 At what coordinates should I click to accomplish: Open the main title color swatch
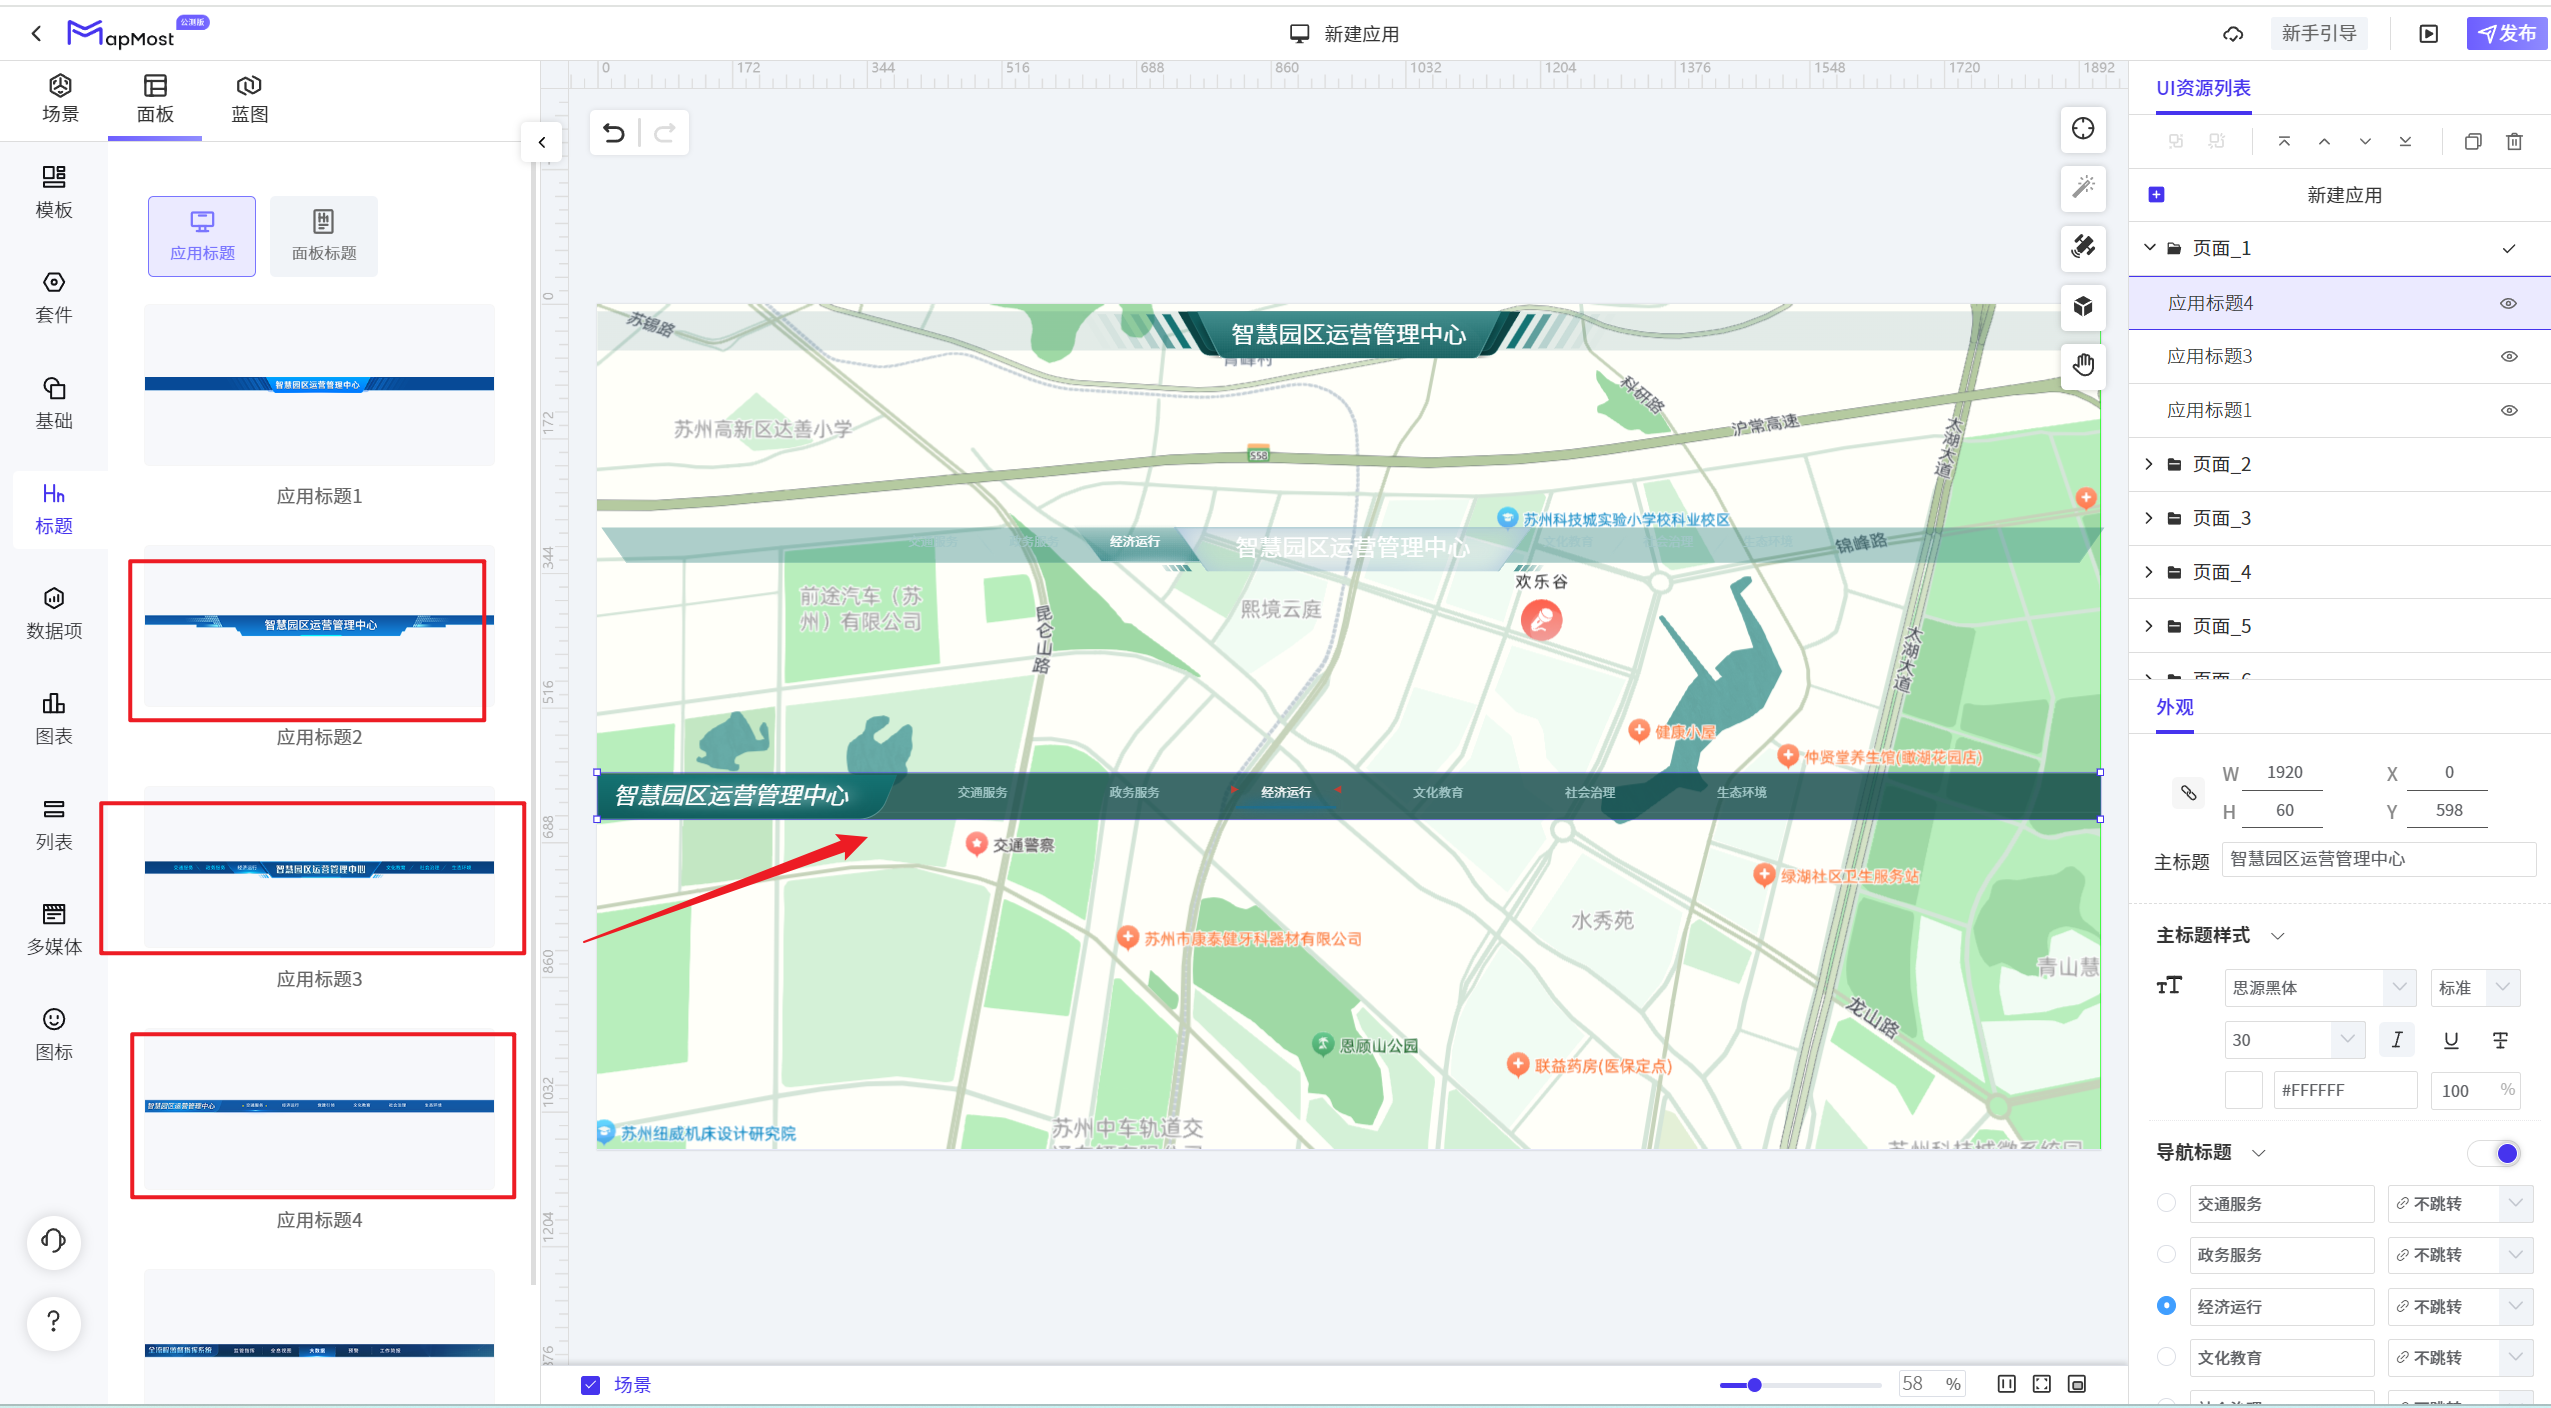pyautogui.click(x=2243, y=1090)
